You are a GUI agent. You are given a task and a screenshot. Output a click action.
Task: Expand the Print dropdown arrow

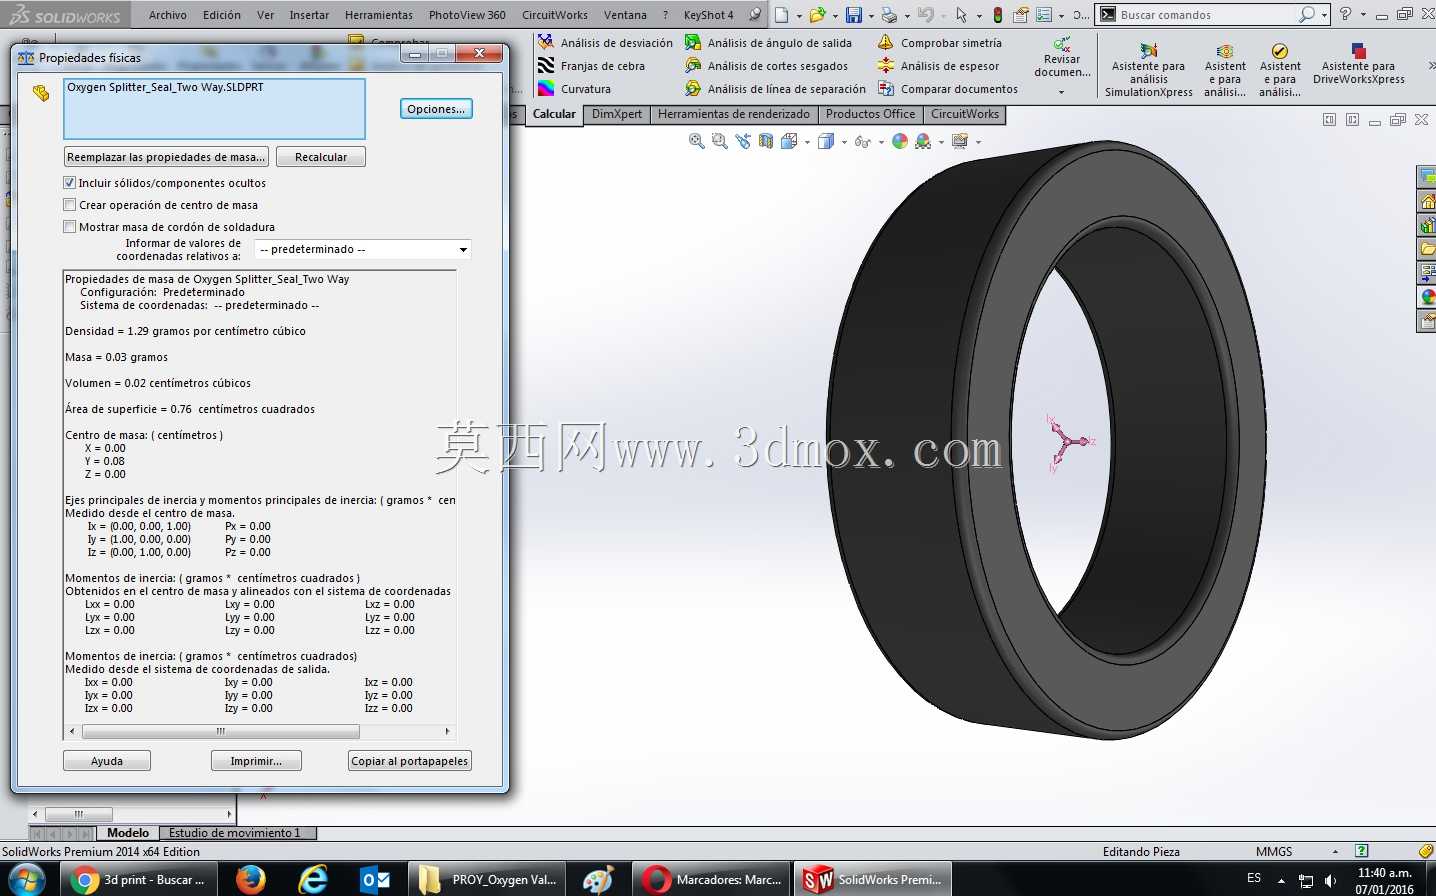click(906, 15)
